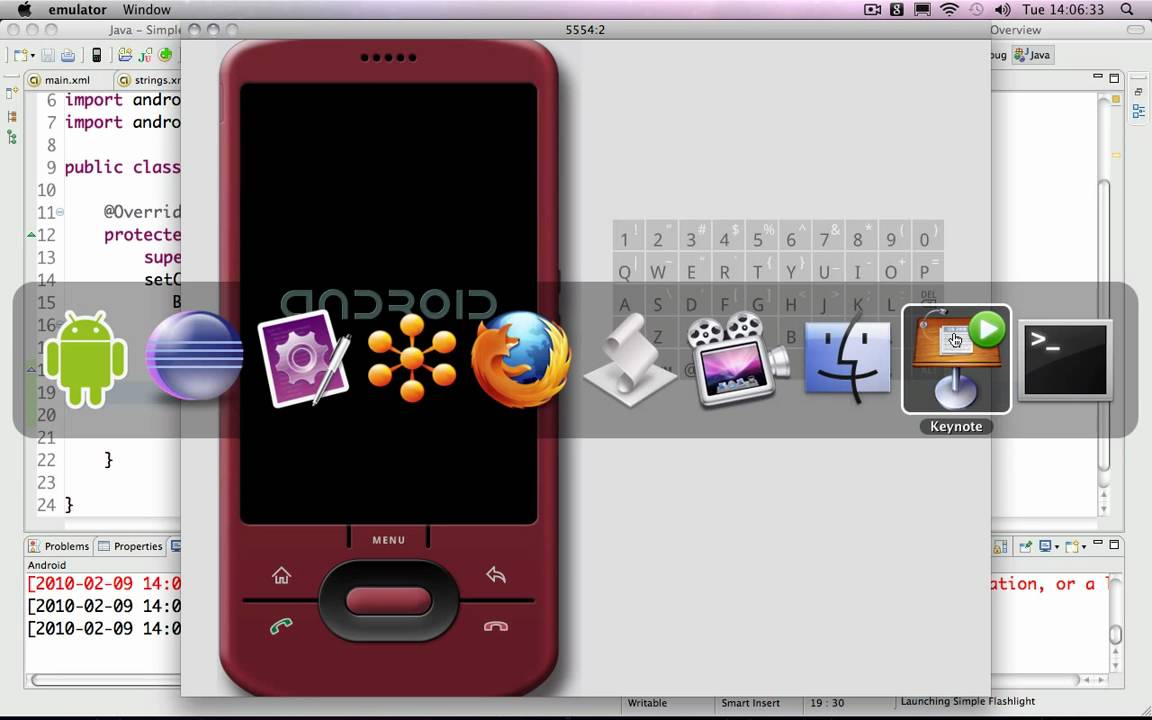Choose the film-camera screen recorder app in the switcher
The image size is (1152, 720).
pos(738,359)
